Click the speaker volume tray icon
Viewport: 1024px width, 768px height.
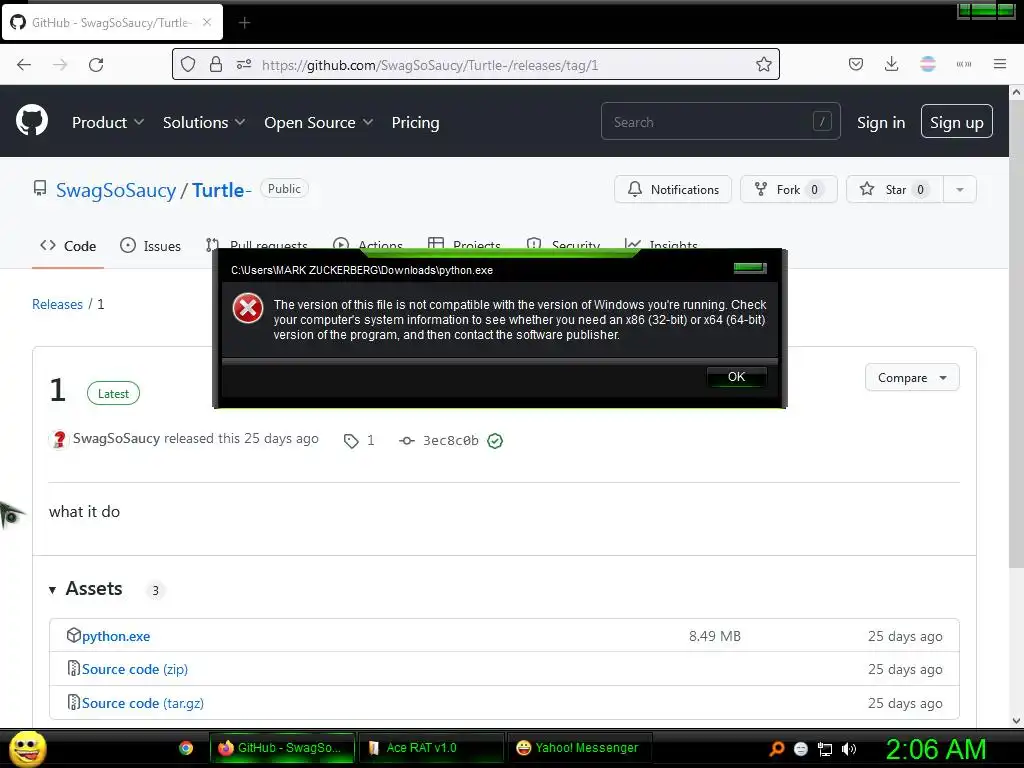pyautogui.click(x=849, y=749)
